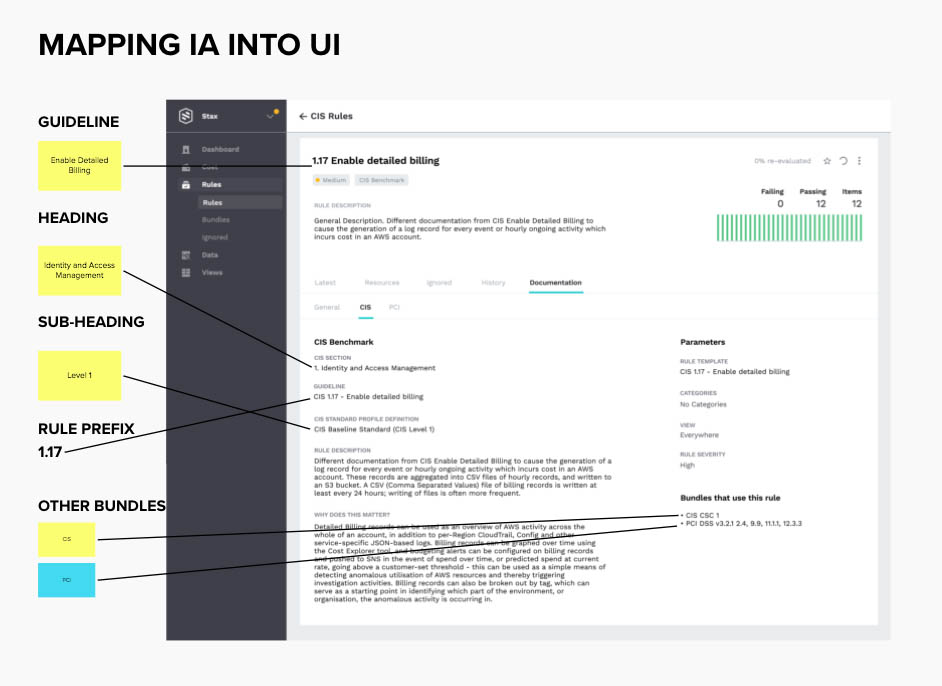This screenshot has height=686, width=942.
Task: Expand the Stax account dropdown chevron
Action: point(269,117)
